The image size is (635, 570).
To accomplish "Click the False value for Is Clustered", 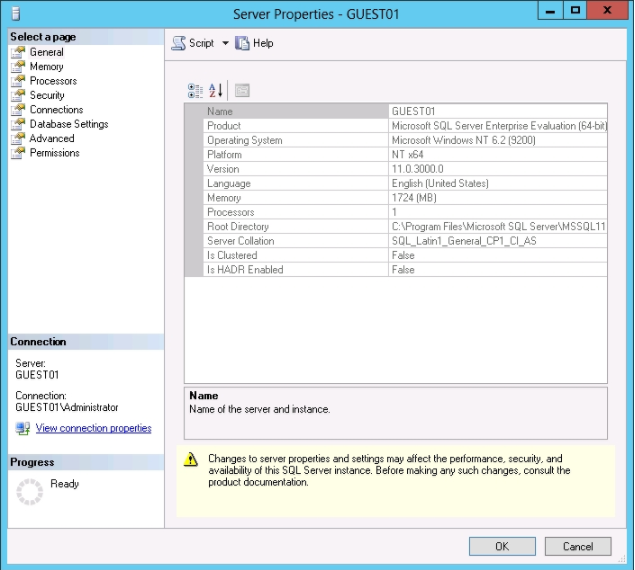I will [x=403, y=255].
